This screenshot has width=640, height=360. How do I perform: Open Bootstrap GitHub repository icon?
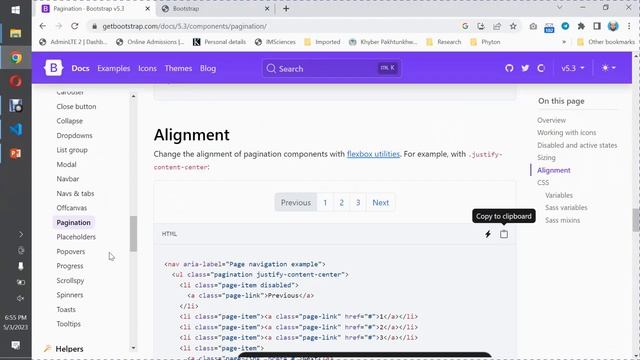pos(509,68)
